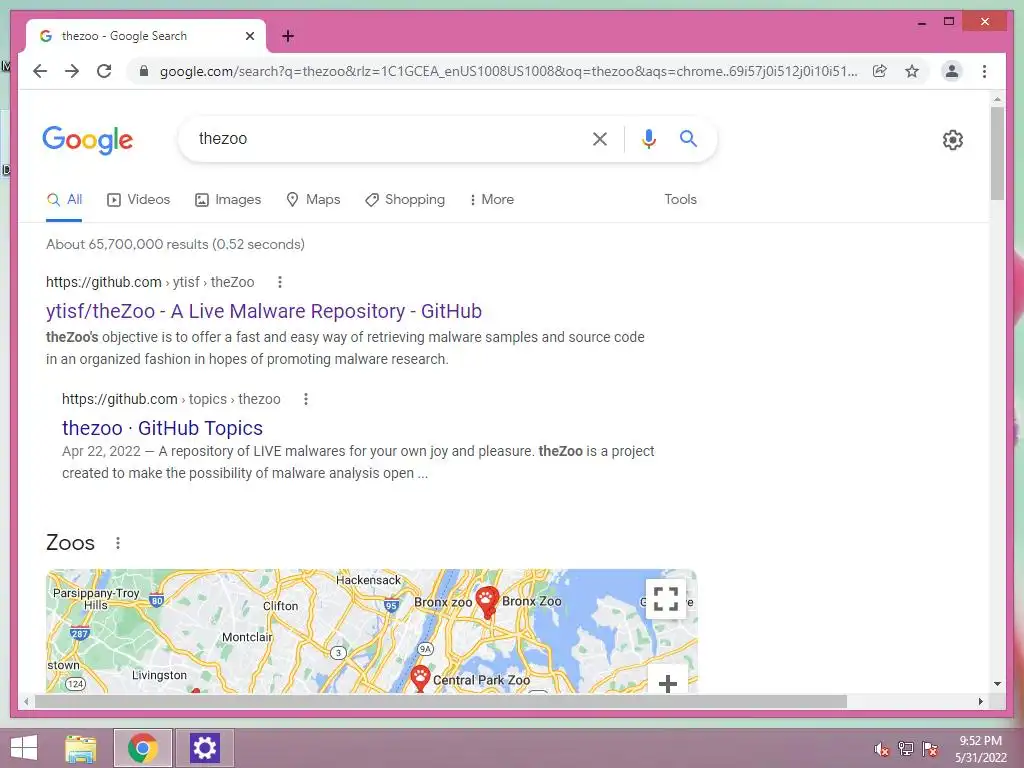Switch to the Images search tab

click(x=228, y=200)
